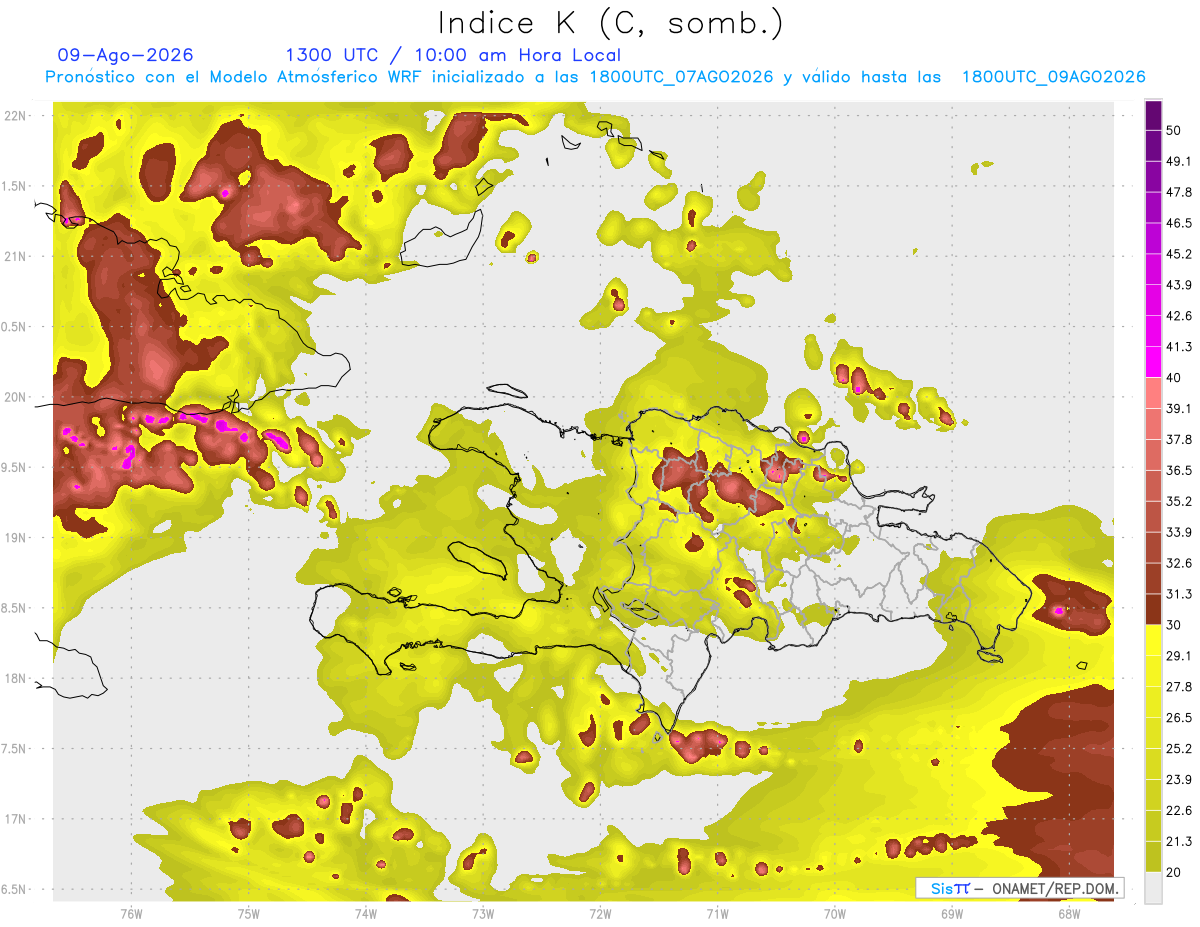Pick the dark brown swatch between 30 and 31.3
The image size is (1200, 927).
pyautogui.click(x=1153, y=609)
